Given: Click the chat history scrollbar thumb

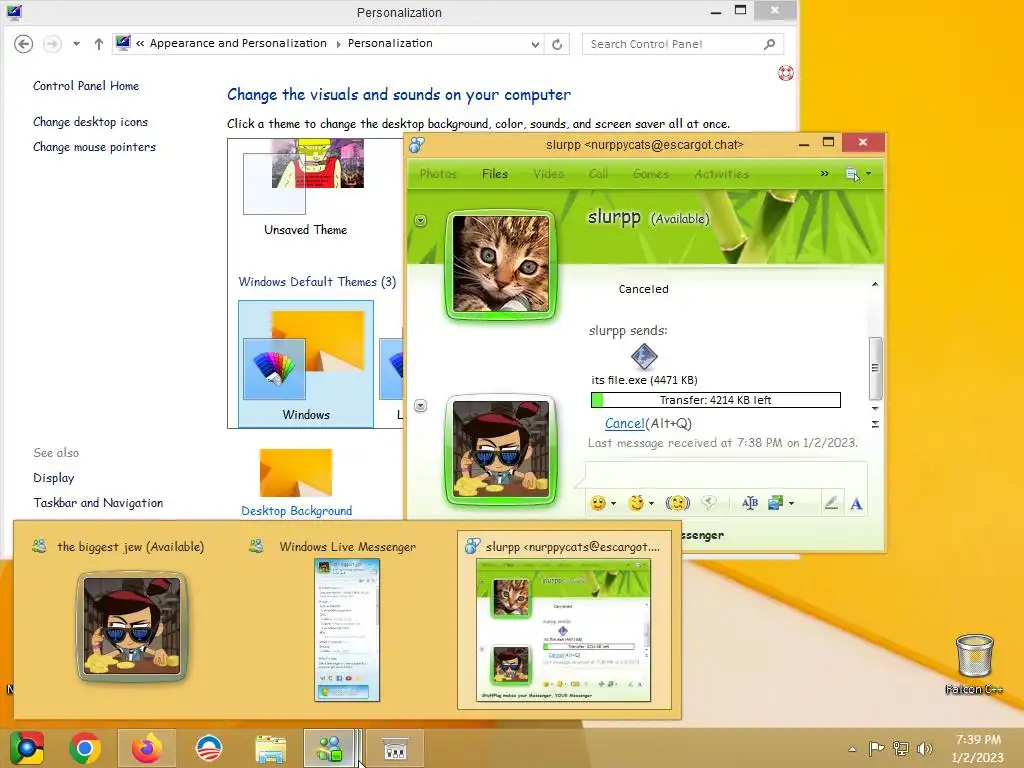Looking at the screenshot, I should [875, 368].
